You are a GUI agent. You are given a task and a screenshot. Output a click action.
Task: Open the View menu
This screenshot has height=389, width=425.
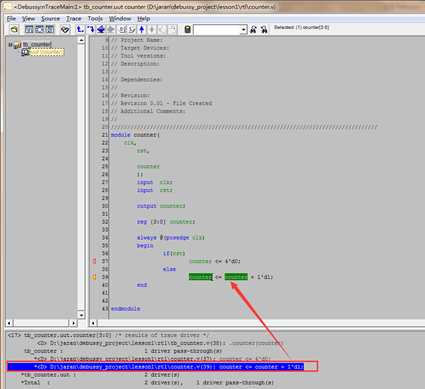point(28,19)
